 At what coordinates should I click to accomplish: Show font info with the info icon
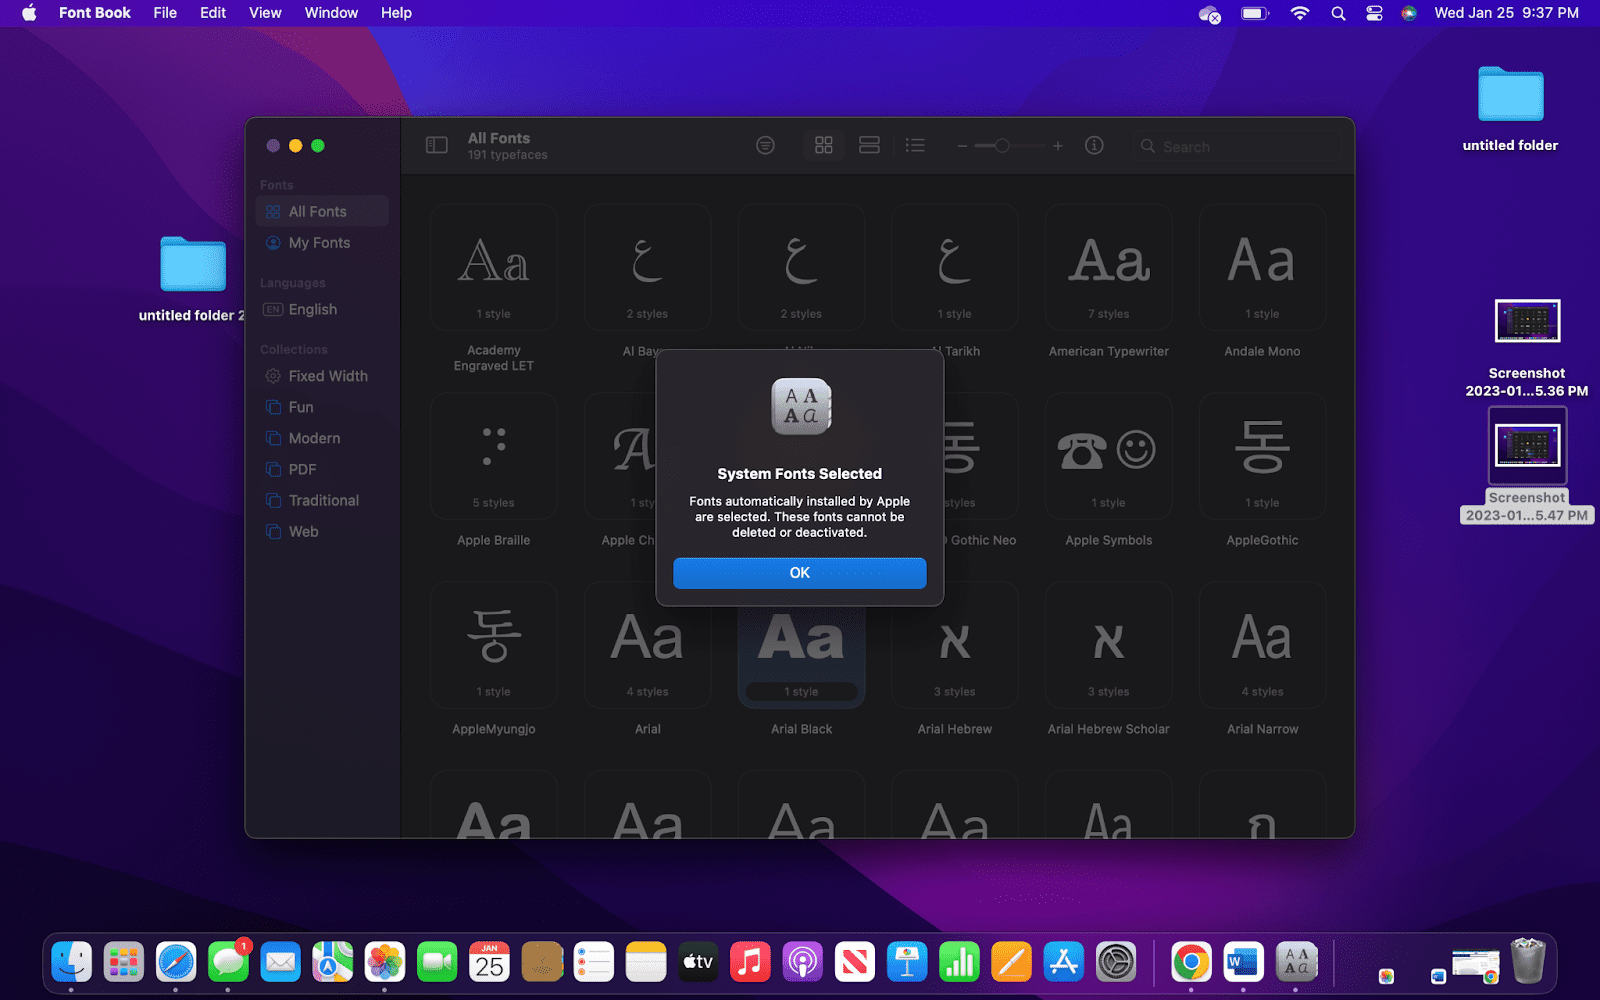click(1094, 146)
